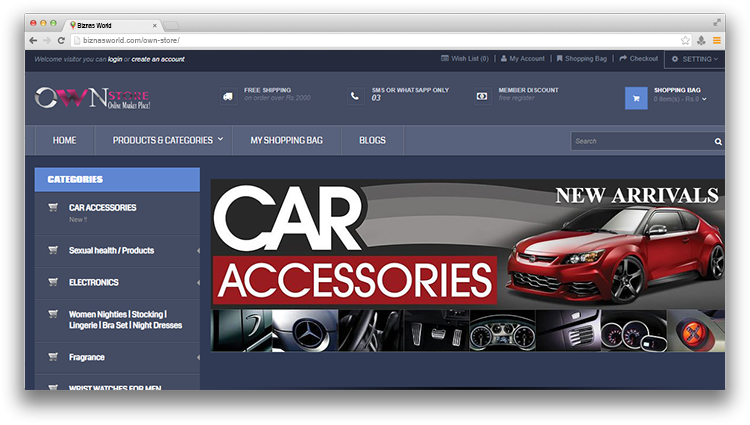Click the login link
The height and width of the screenshot is (425, 750).
(x=115, y=59)
